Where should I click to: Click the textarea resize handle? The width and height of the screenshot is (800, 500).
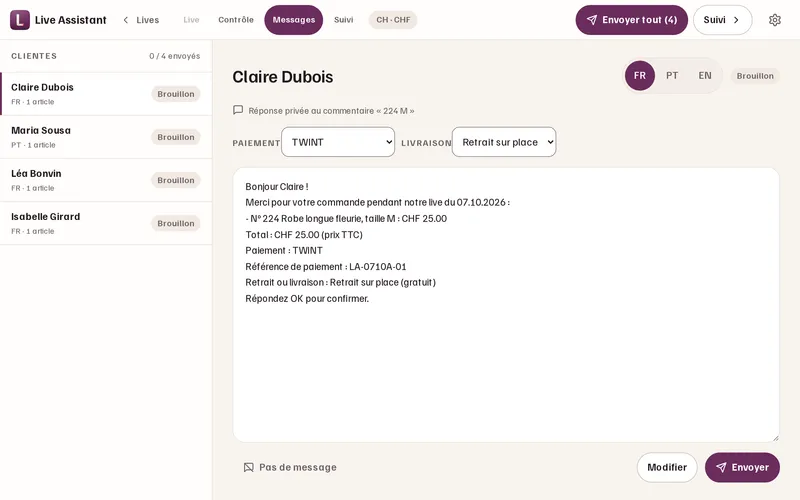pos(775,438)
